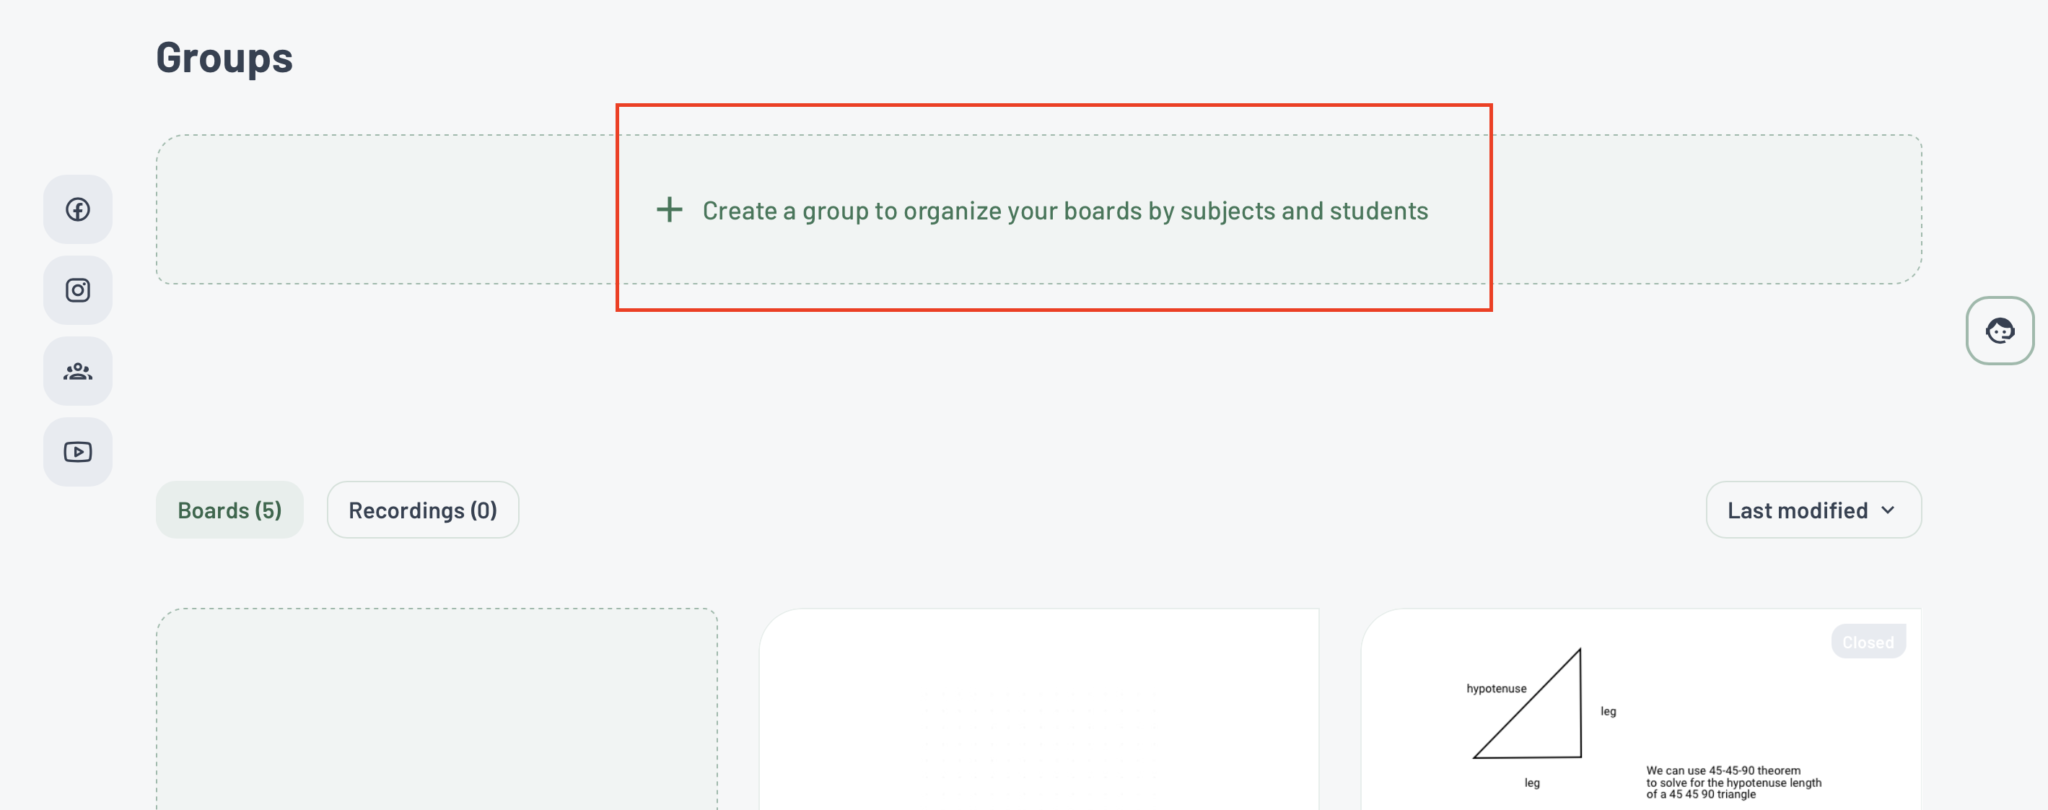2048x810 pixels.
Task: Switch to the Recordings (0) tab
Action: coord(423,510)
